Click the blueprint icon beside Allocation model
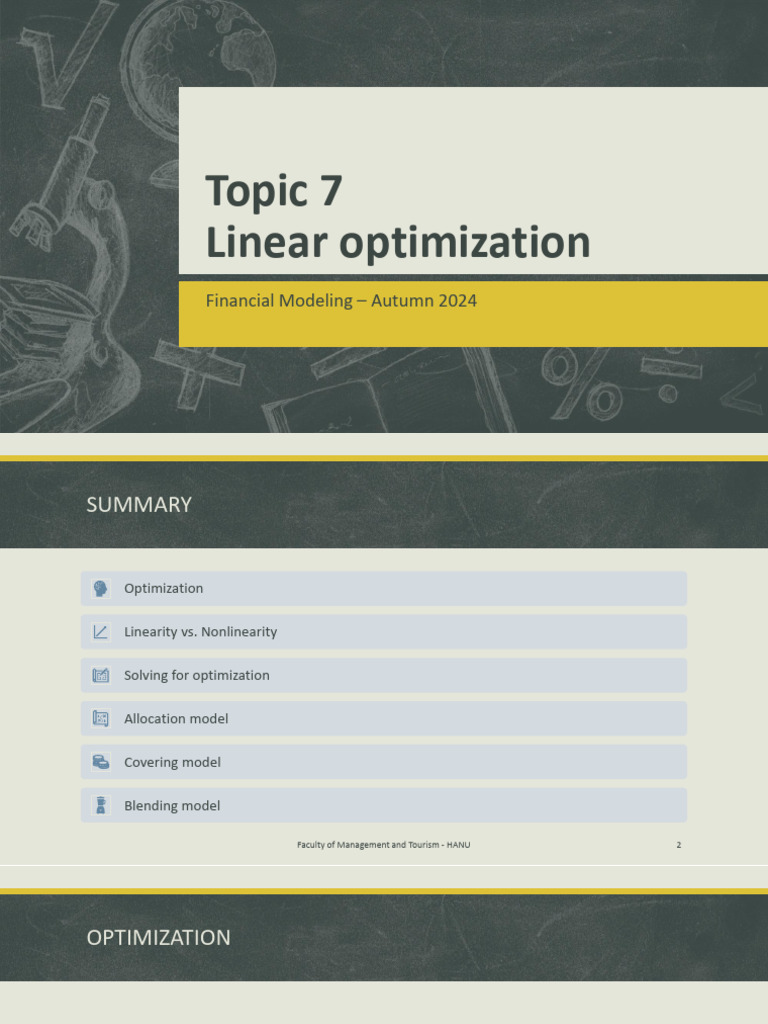 100,718
